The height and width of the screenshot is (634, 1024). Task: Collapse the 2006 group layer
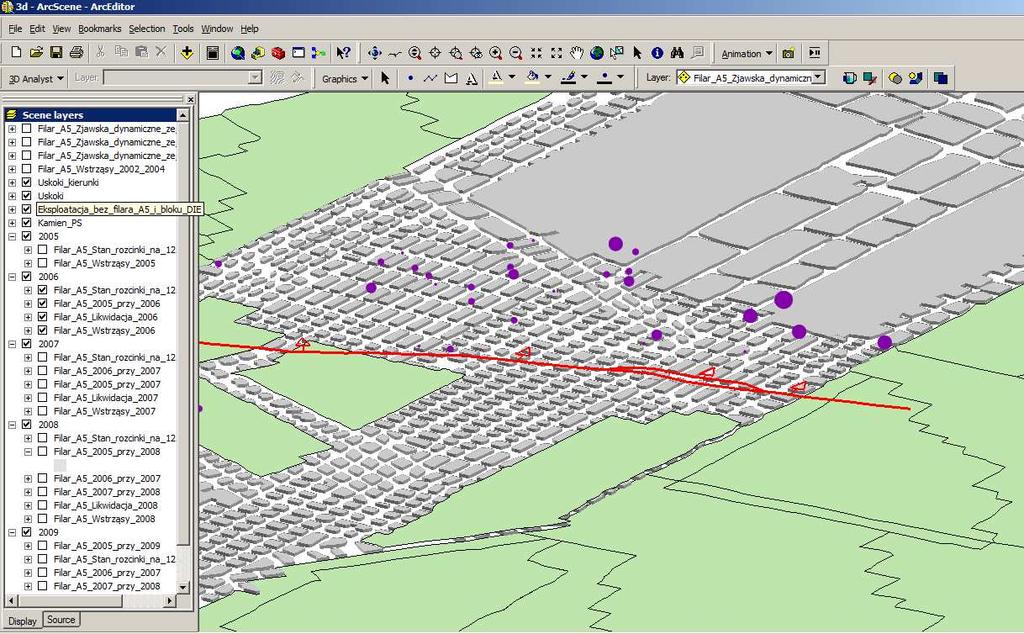pos(12,277)
